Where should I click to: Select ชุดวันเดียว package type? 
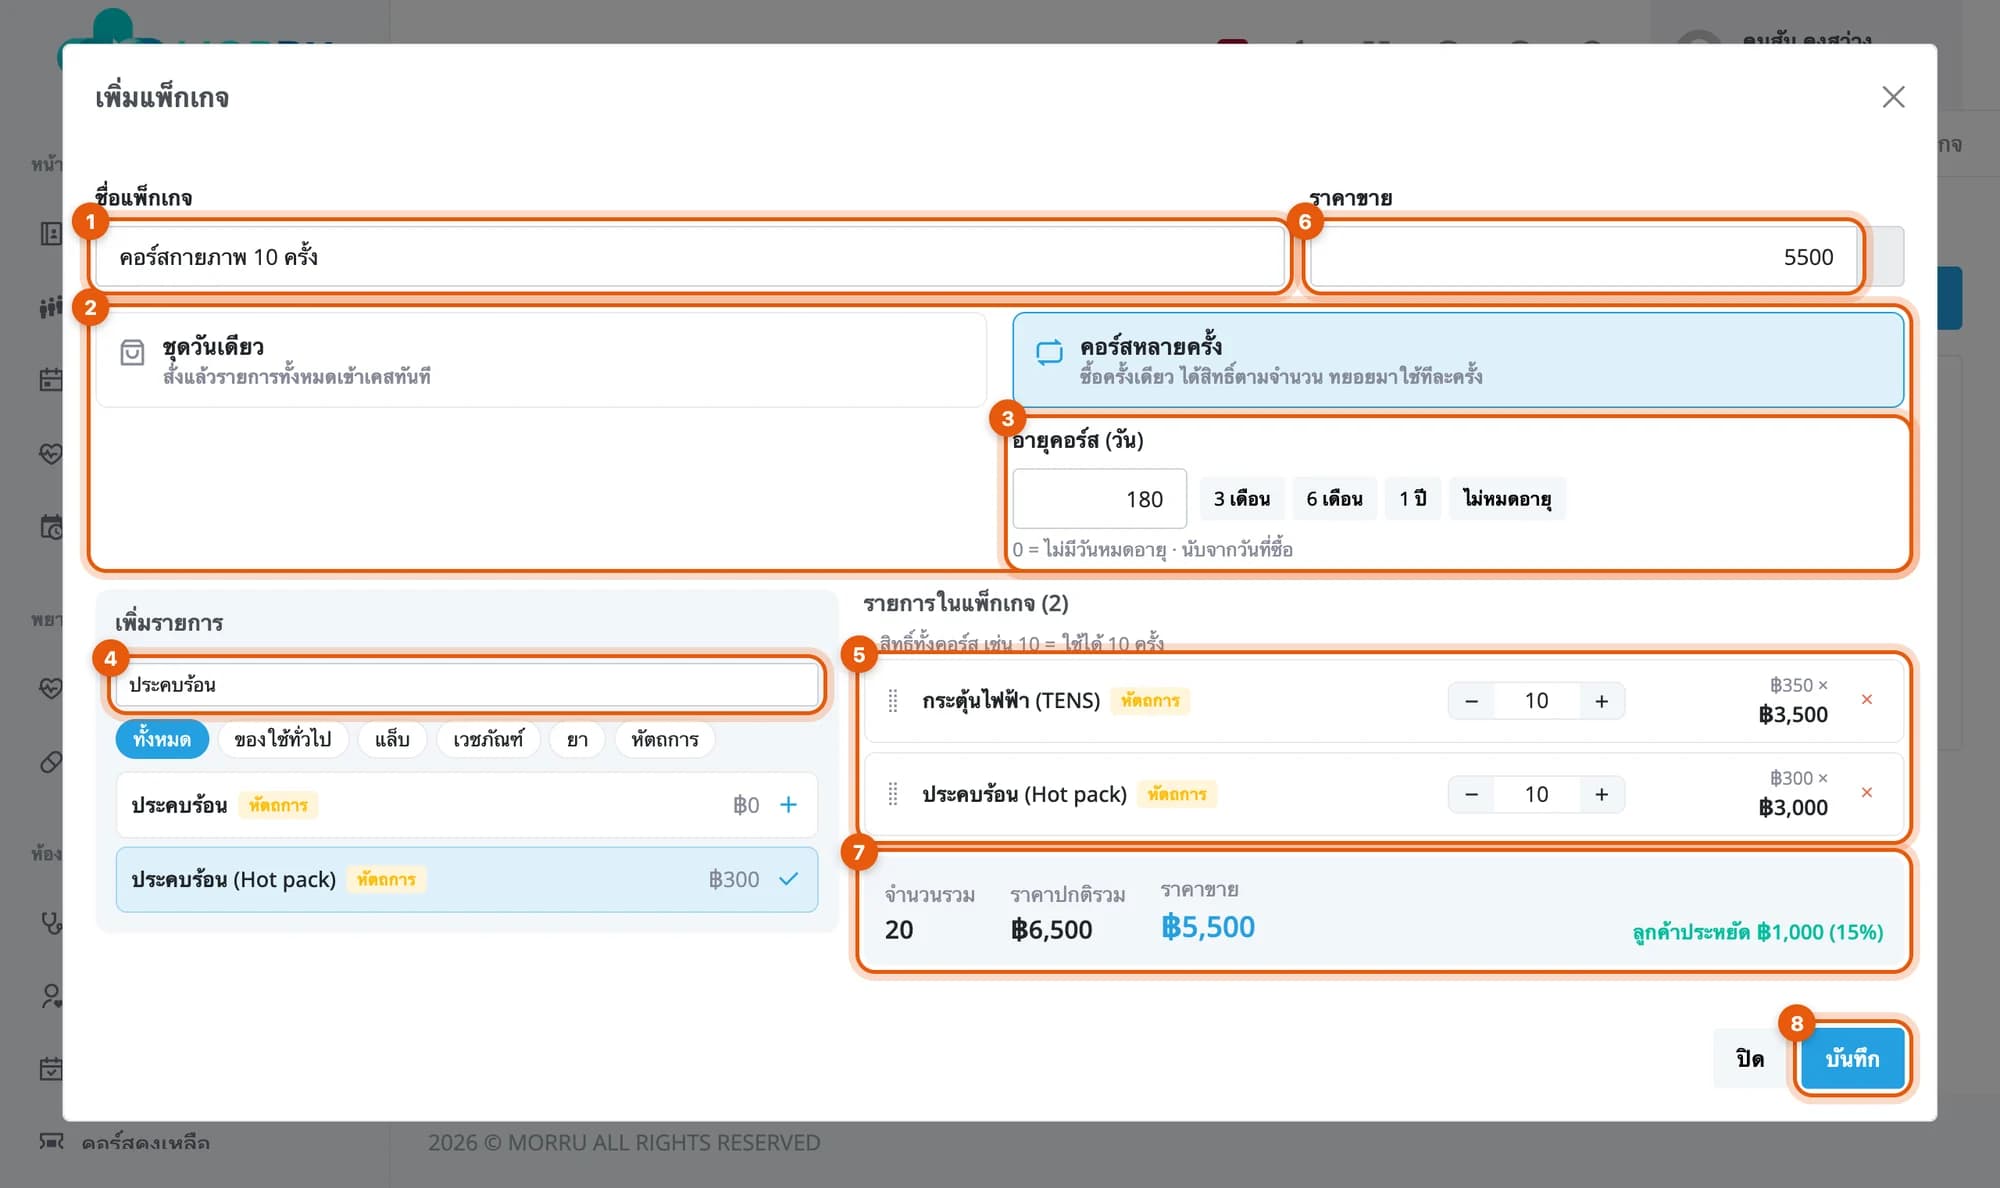tap(541, 360)
